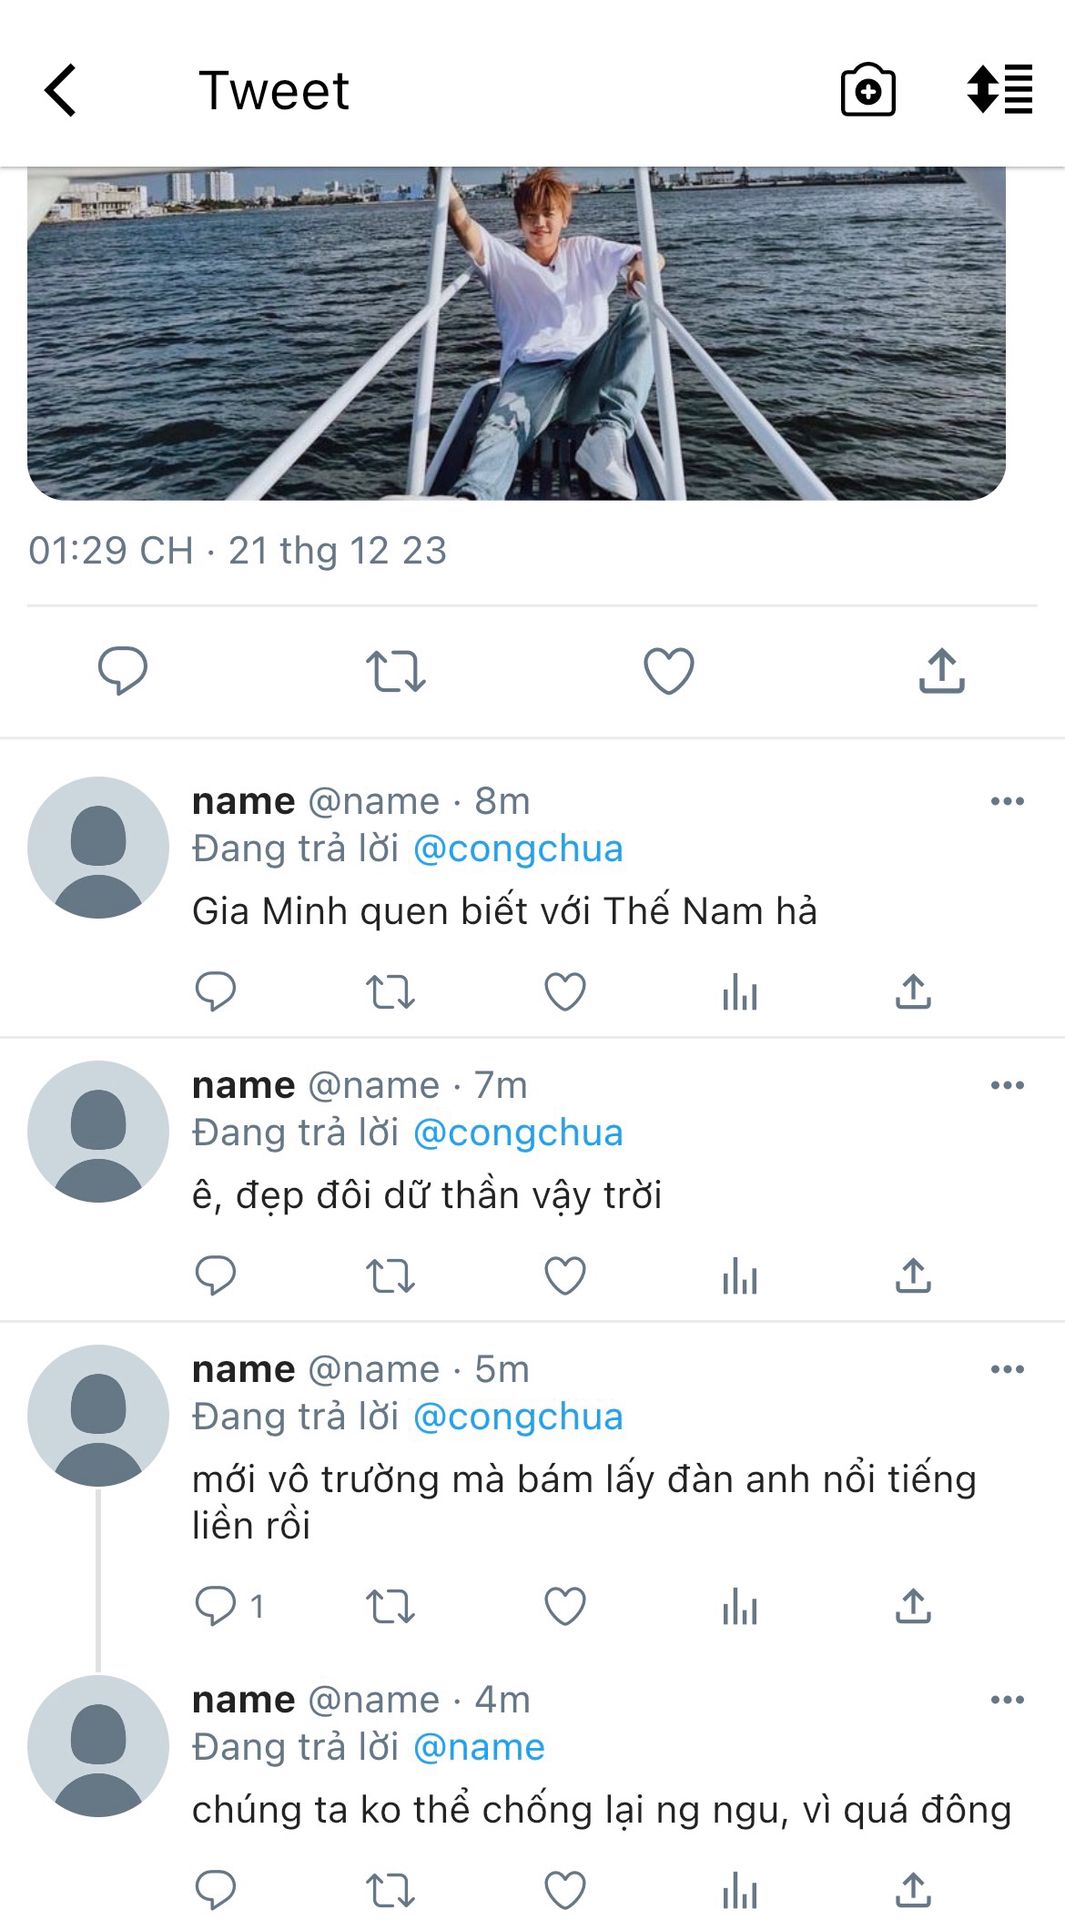Viewport: 1065px width, 1920px height.
Task: Open more options on the 8m reply
Action: [x=1006, y=801]
